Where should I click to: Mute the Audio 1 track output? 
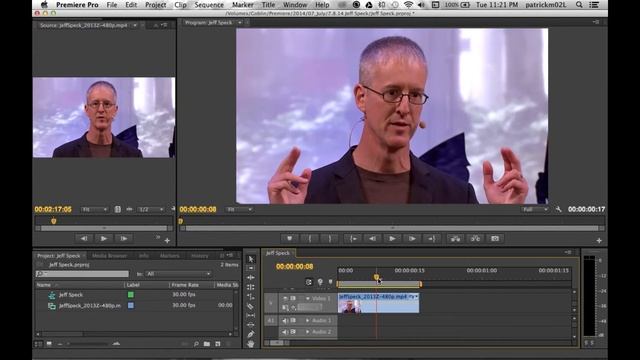285,320
